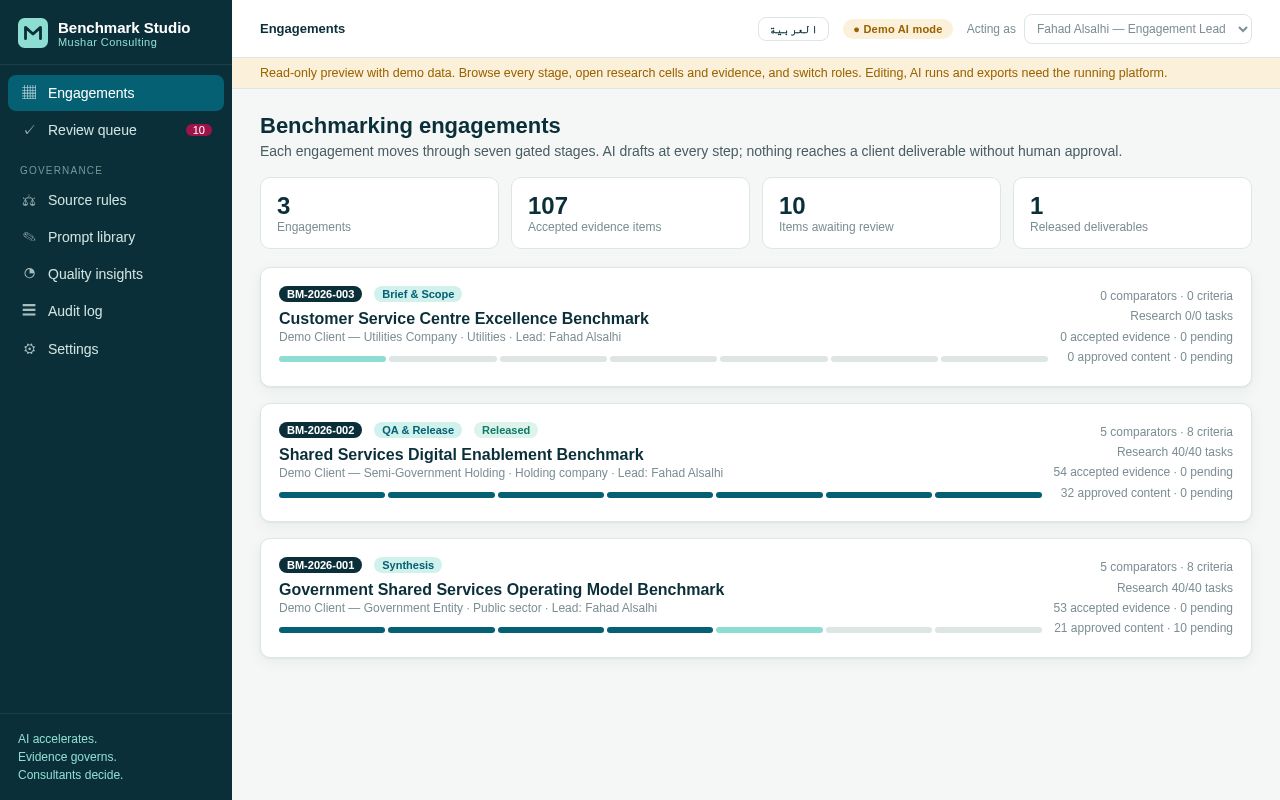
Task: Click the 1 Released deliverables card
Action: pyautogui.click(x=1132, y=213)
